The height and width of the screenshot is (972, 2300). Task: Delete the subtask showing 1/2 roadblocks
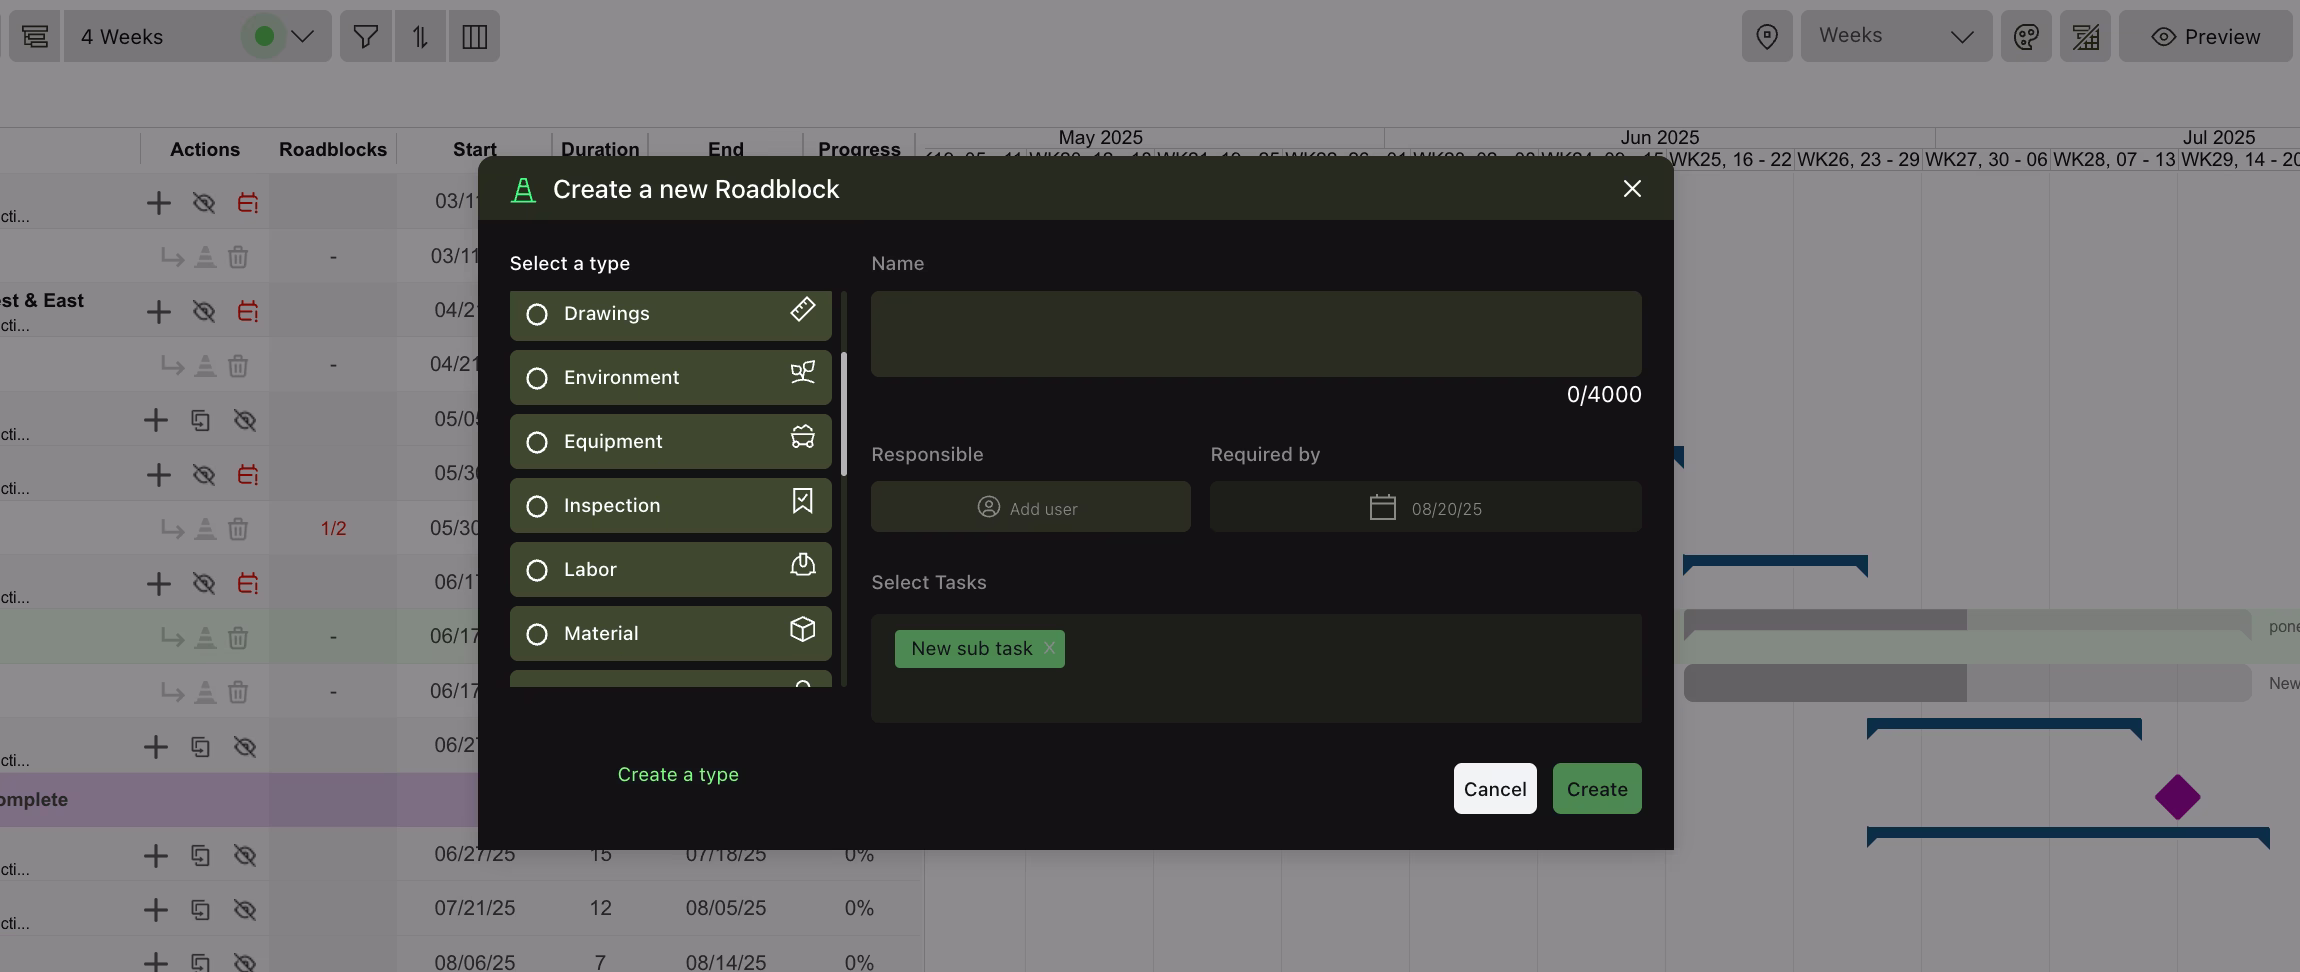click(x=238, y=529)
